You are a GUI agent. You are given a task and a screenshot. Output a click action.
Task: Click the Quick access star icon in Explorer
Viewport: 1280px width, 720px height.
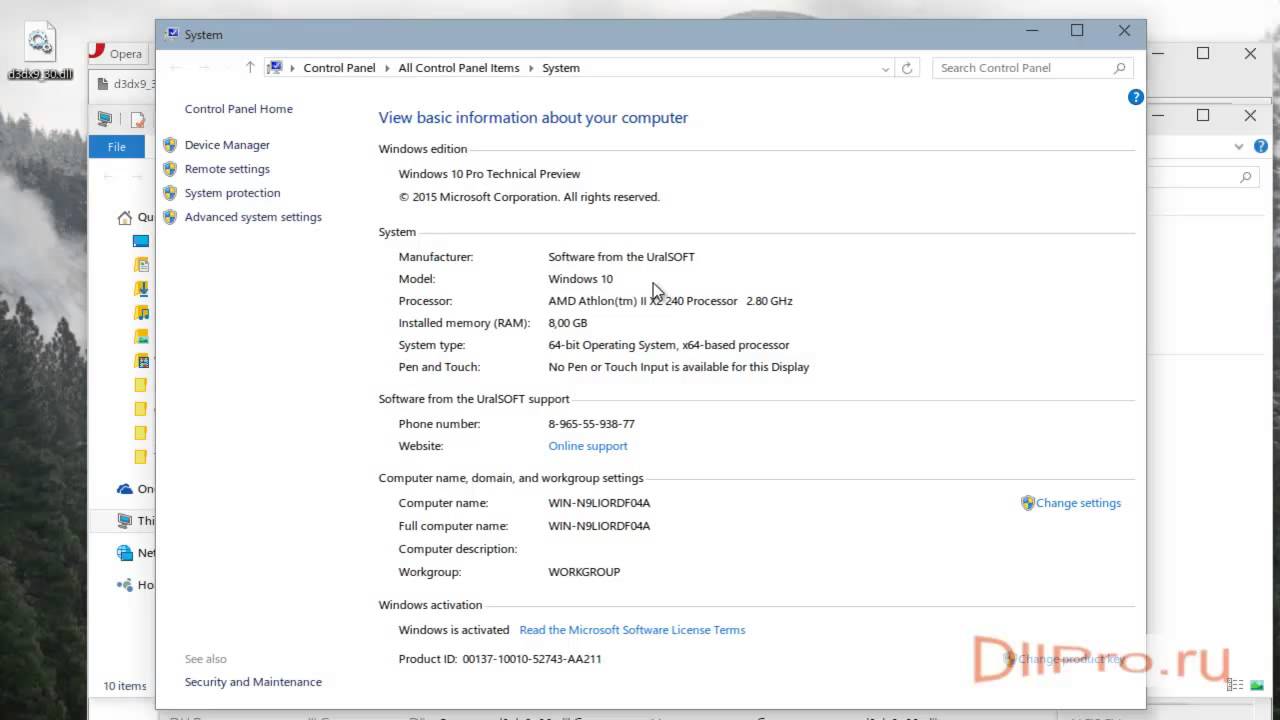[125, 217]
